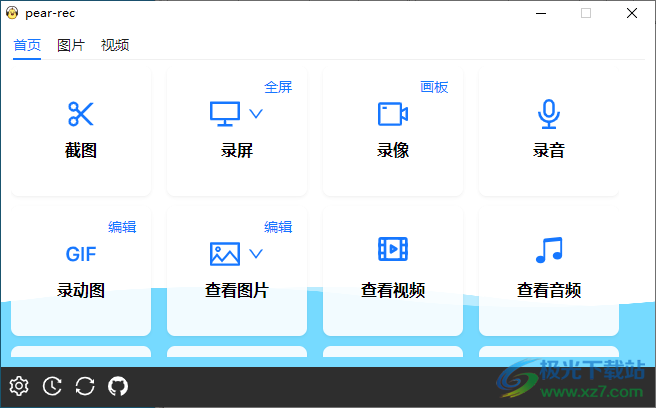Click the monitor screen-recording icon
Screen dimensions: 656x408
coord(225,113)
